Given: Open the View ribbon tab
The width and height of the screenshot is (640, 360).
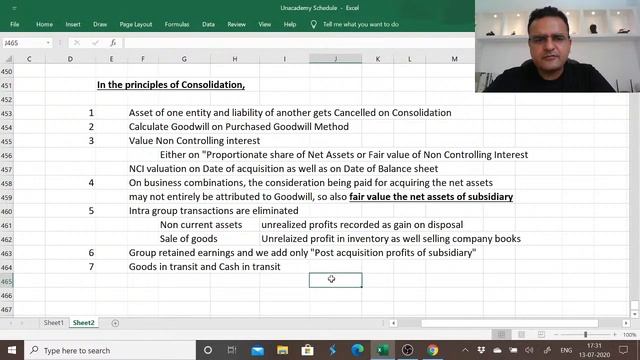Looking at the screenshot, I should [264, 24].
